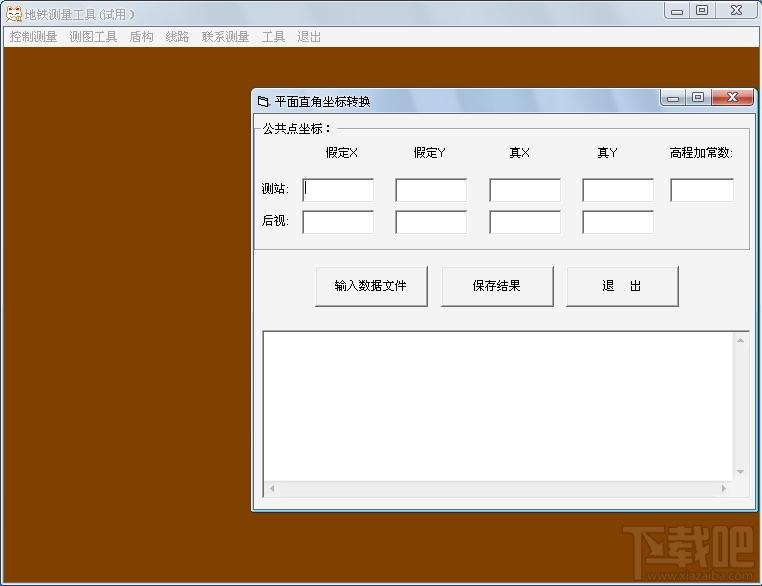Screen dimensions: 762x586
Task: Click the 测站 假定X input field
Action: pyautogui.click(x=338, y=190)
